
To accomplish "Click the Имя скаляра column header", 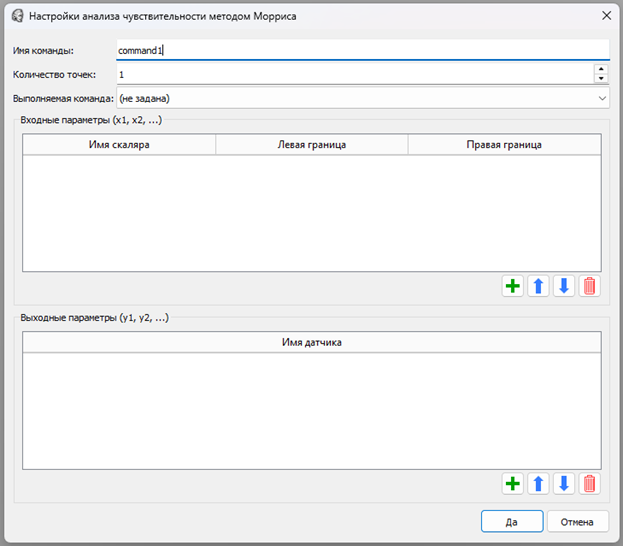I will [119, 145].
